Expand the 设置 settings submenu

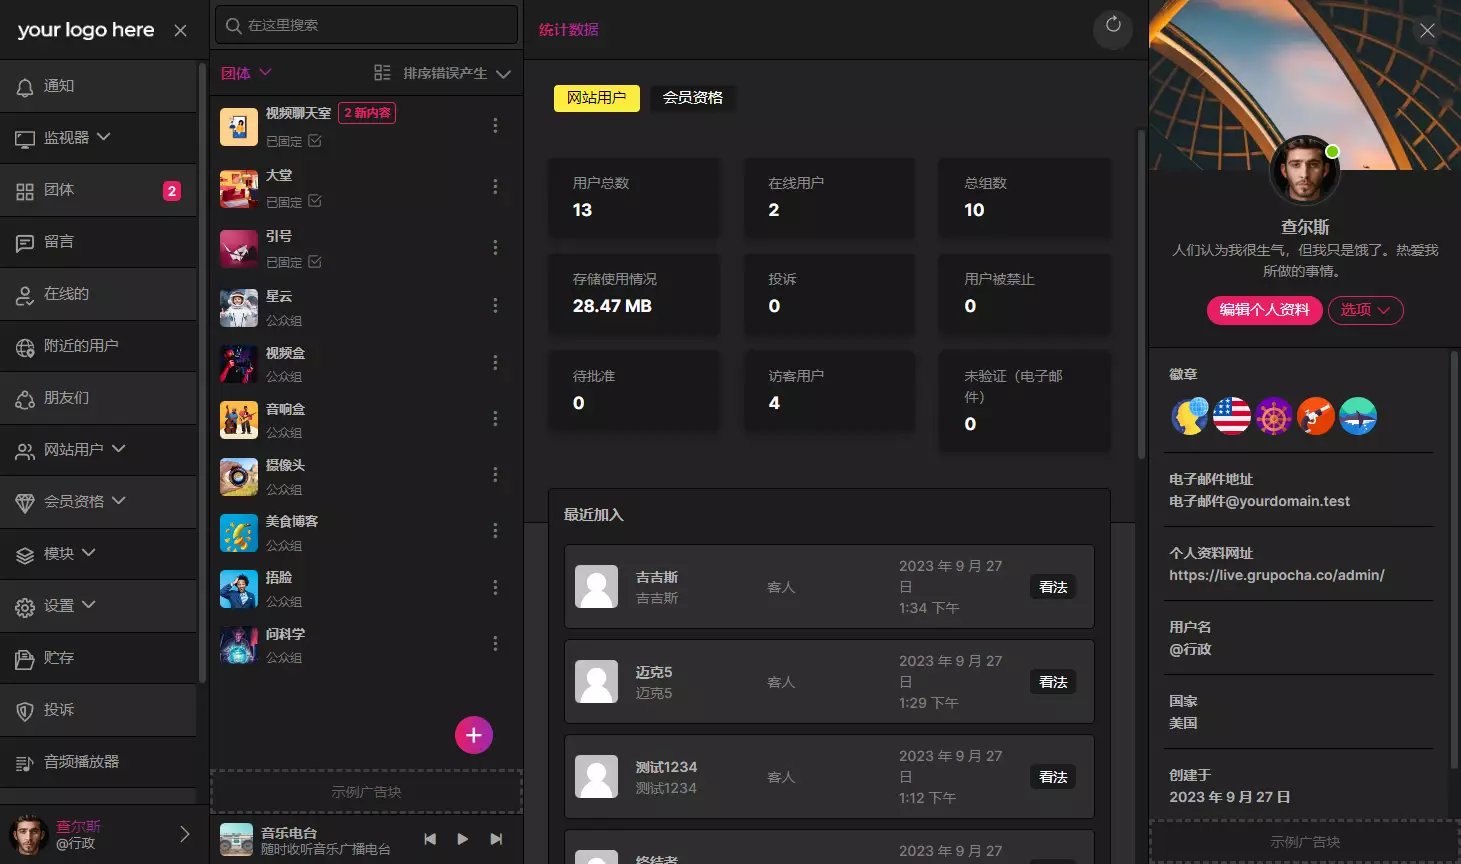(89, 605)
